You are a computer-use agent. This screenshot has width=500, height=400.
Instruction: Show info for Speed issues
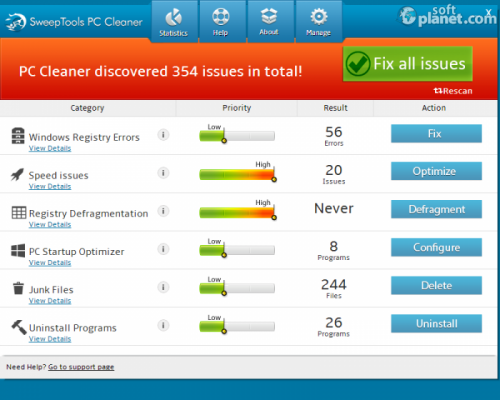[163, 173]
